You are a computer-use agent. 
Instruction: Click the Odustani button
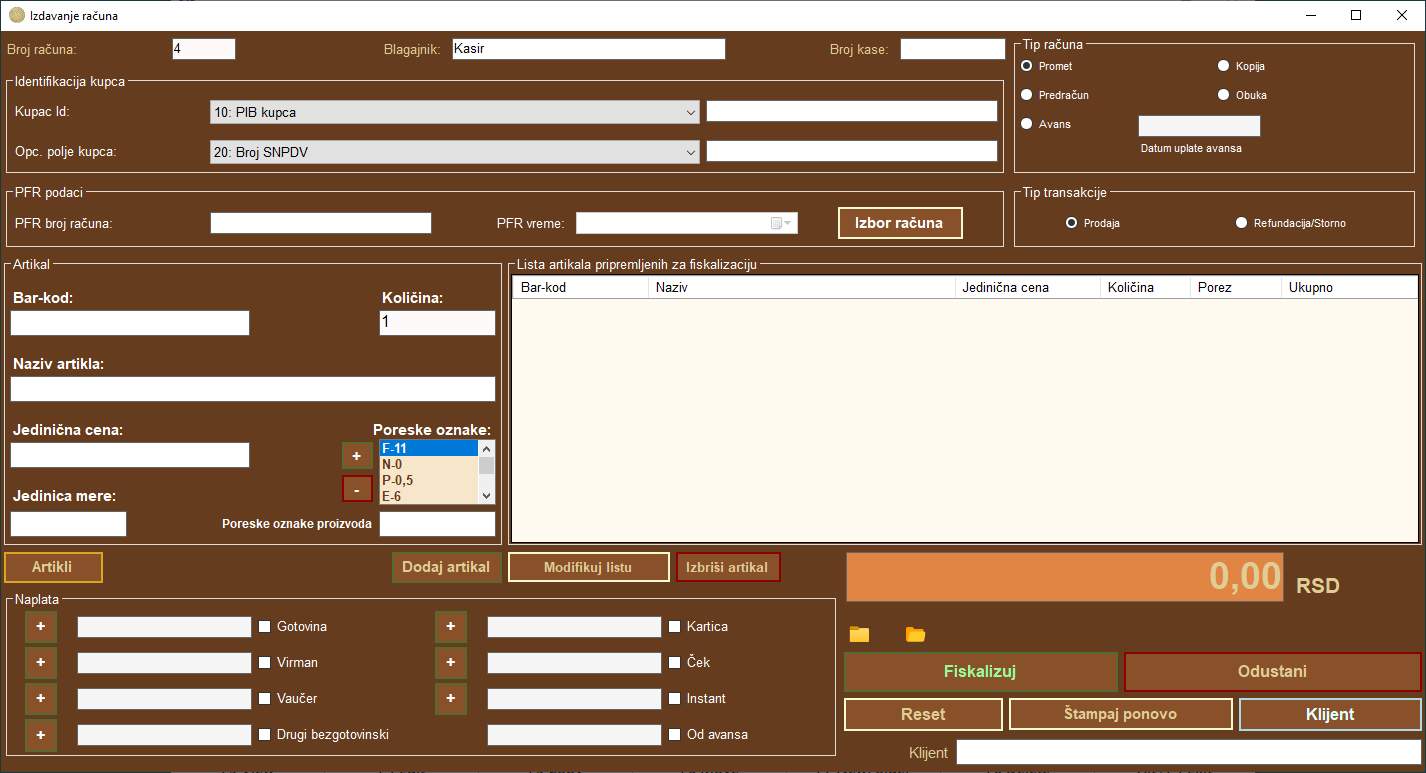click(x=1273, y=672)
